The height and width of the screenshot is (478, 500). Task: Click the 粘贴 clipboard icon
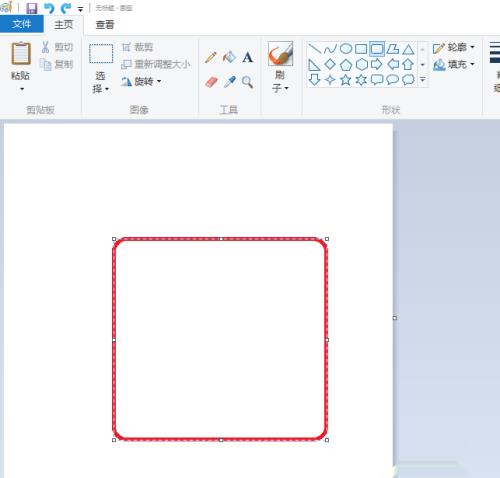[21, 53]
